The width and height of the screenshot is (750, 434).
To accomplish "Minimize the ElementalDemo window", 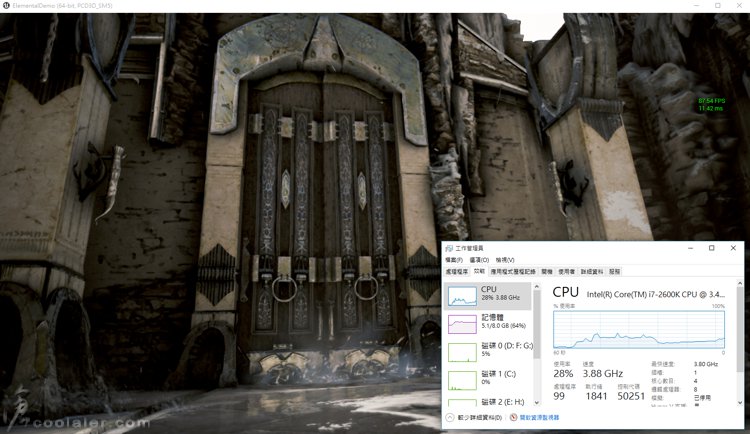I will [x=696, y=5].
